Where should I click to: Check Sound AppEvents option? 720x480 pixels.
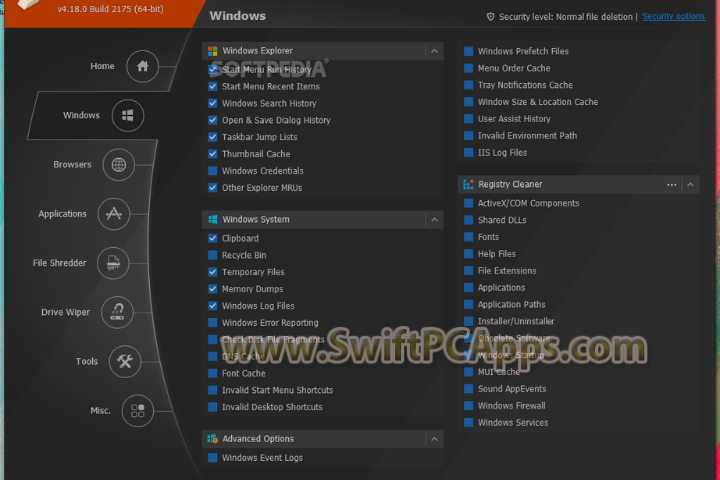tap(468, 389)
